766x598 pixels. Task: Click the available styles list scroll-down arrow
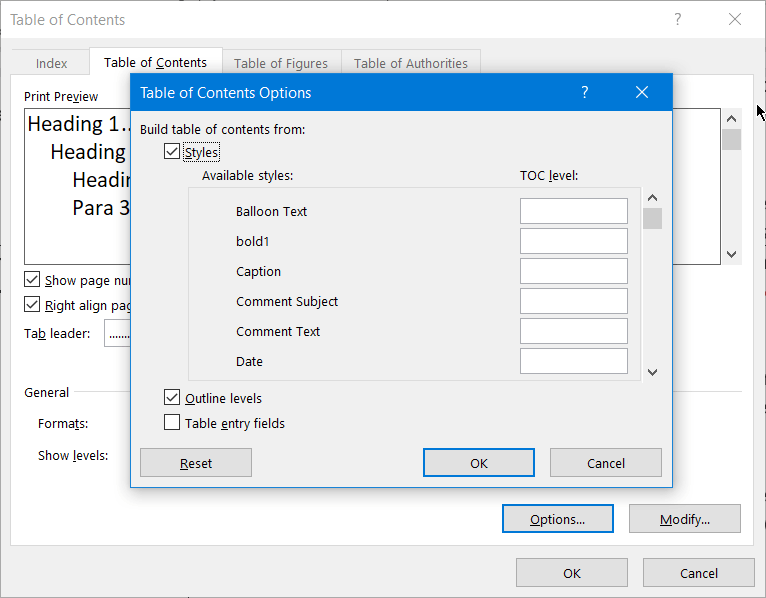(652, 372)
